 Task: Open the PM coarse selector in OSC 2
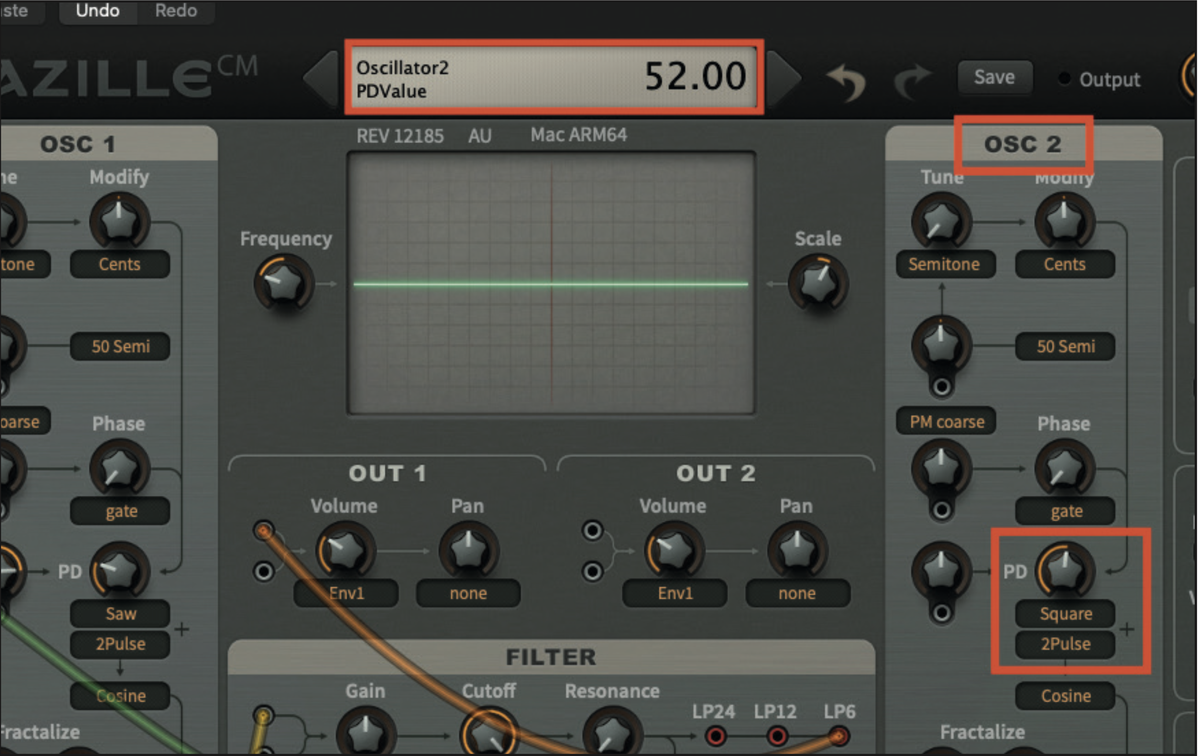click(x=944, y=421)
